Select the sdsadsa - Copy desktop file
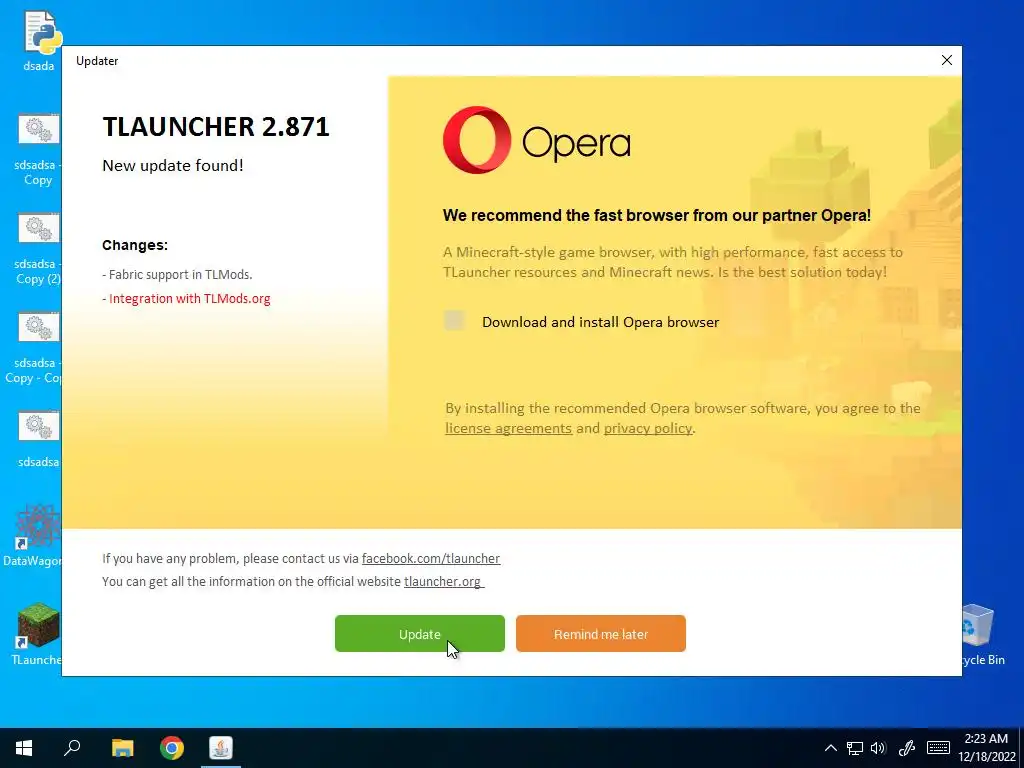The height and width of the screenshot is (768, 1024). [x=38, y=150]
